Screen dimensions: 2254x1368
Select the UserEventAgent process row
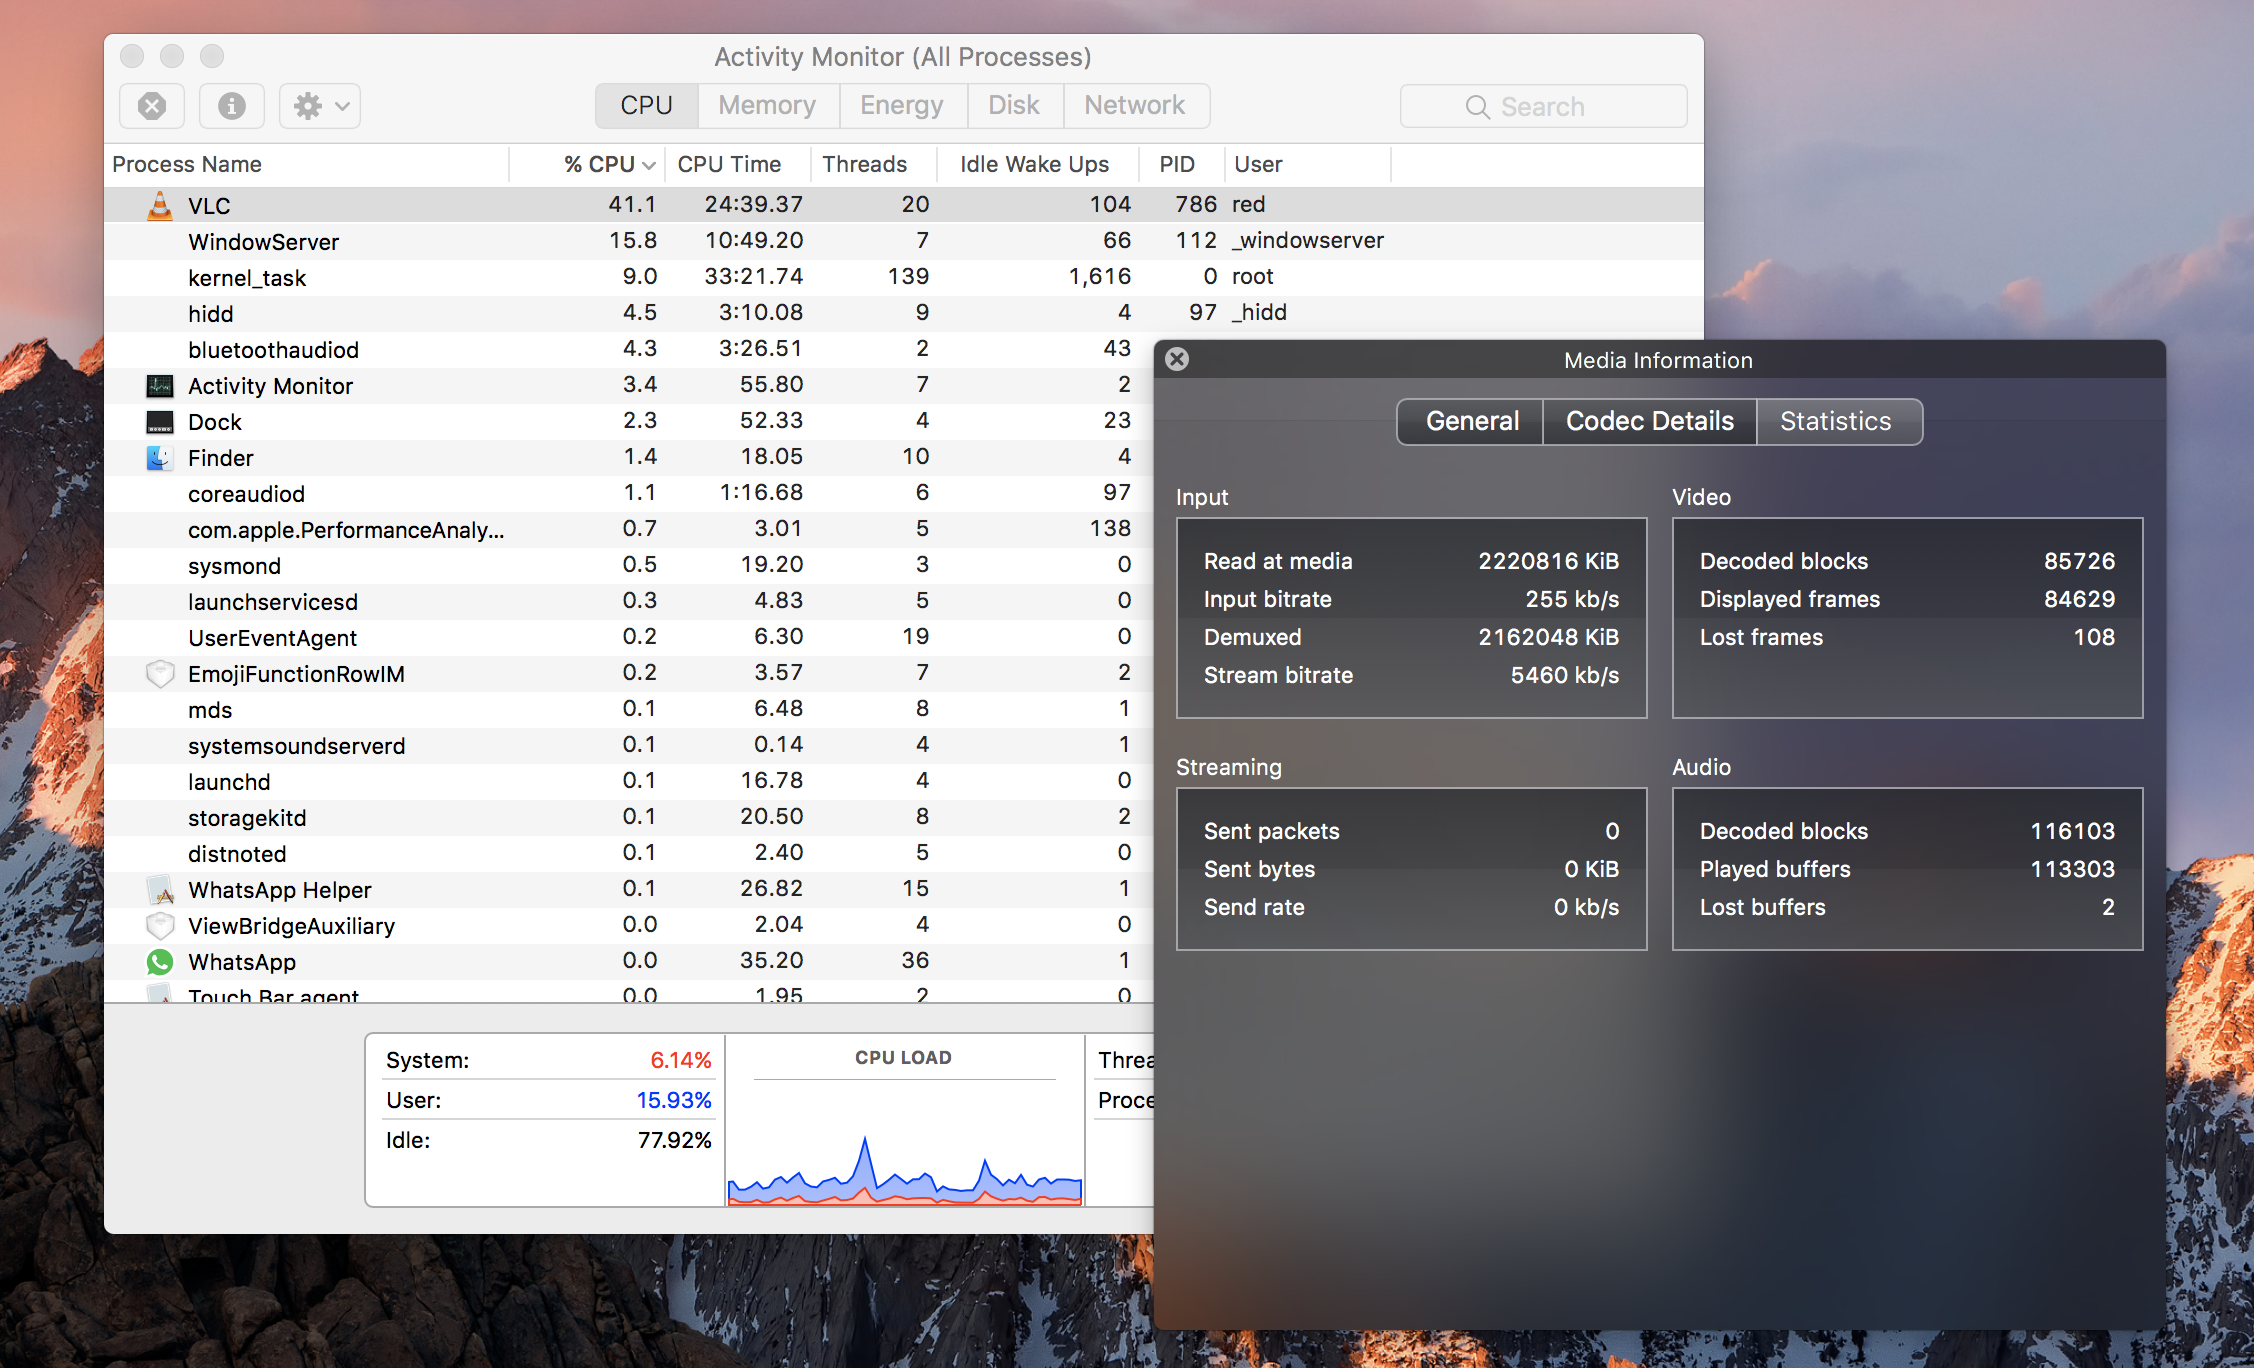point(629,637)
